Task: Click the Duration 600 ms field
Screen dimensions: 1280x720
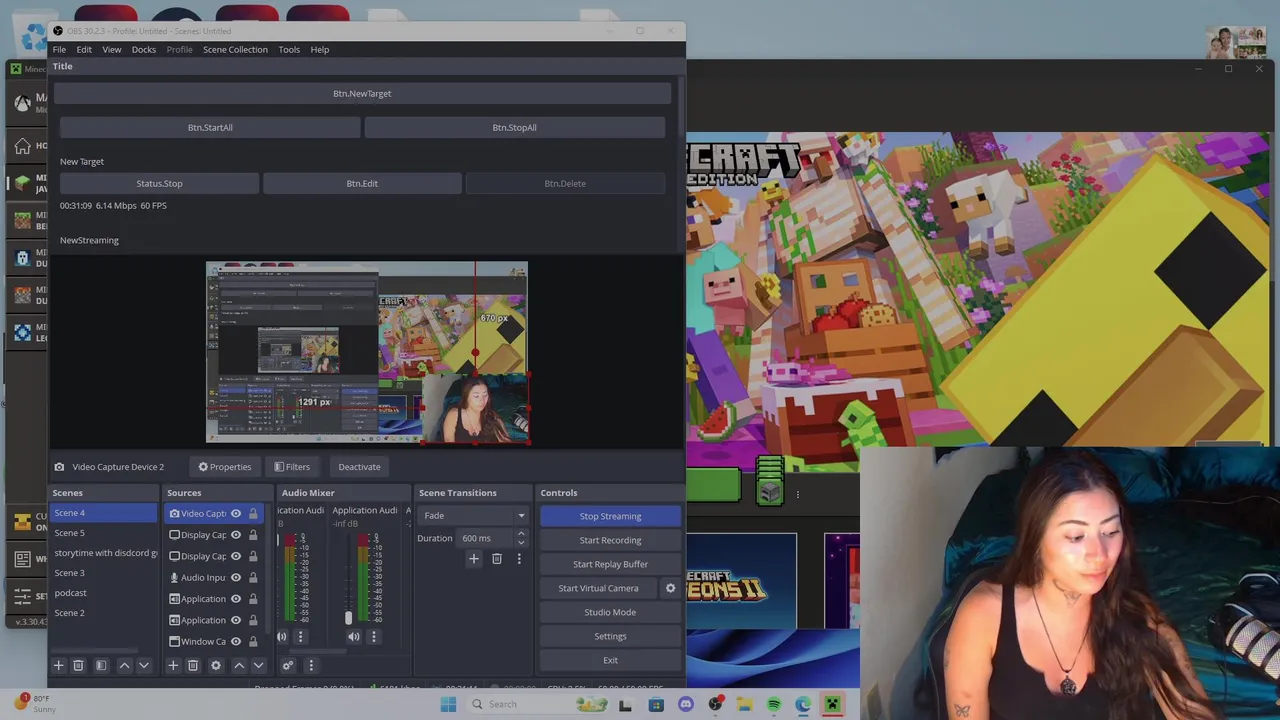Action: tap(484, 538)
